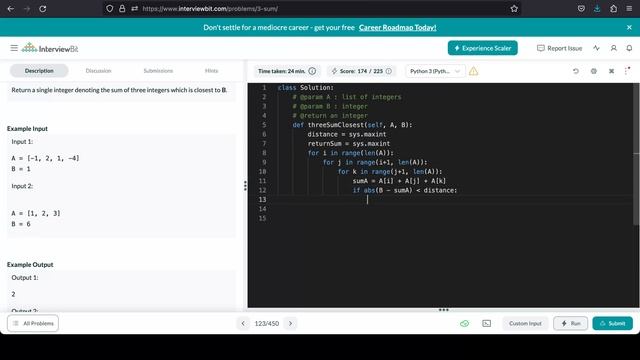Click the 'returnSum = sys.maxint' line
Viewport: 640px width, 360px height.
[x=349, y=144]
